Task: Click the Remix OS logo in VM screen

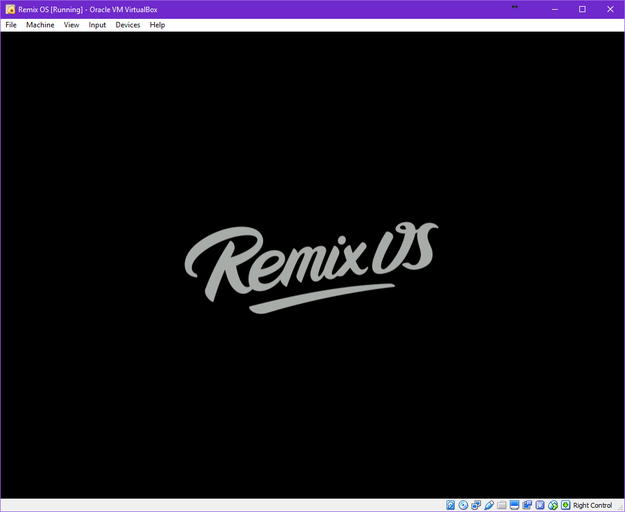Action: click(x=311, y=266)
